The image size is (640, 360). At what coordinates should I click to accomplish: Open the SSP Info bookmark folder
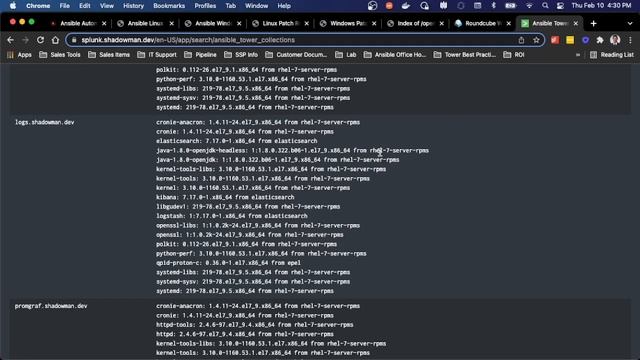241,55
